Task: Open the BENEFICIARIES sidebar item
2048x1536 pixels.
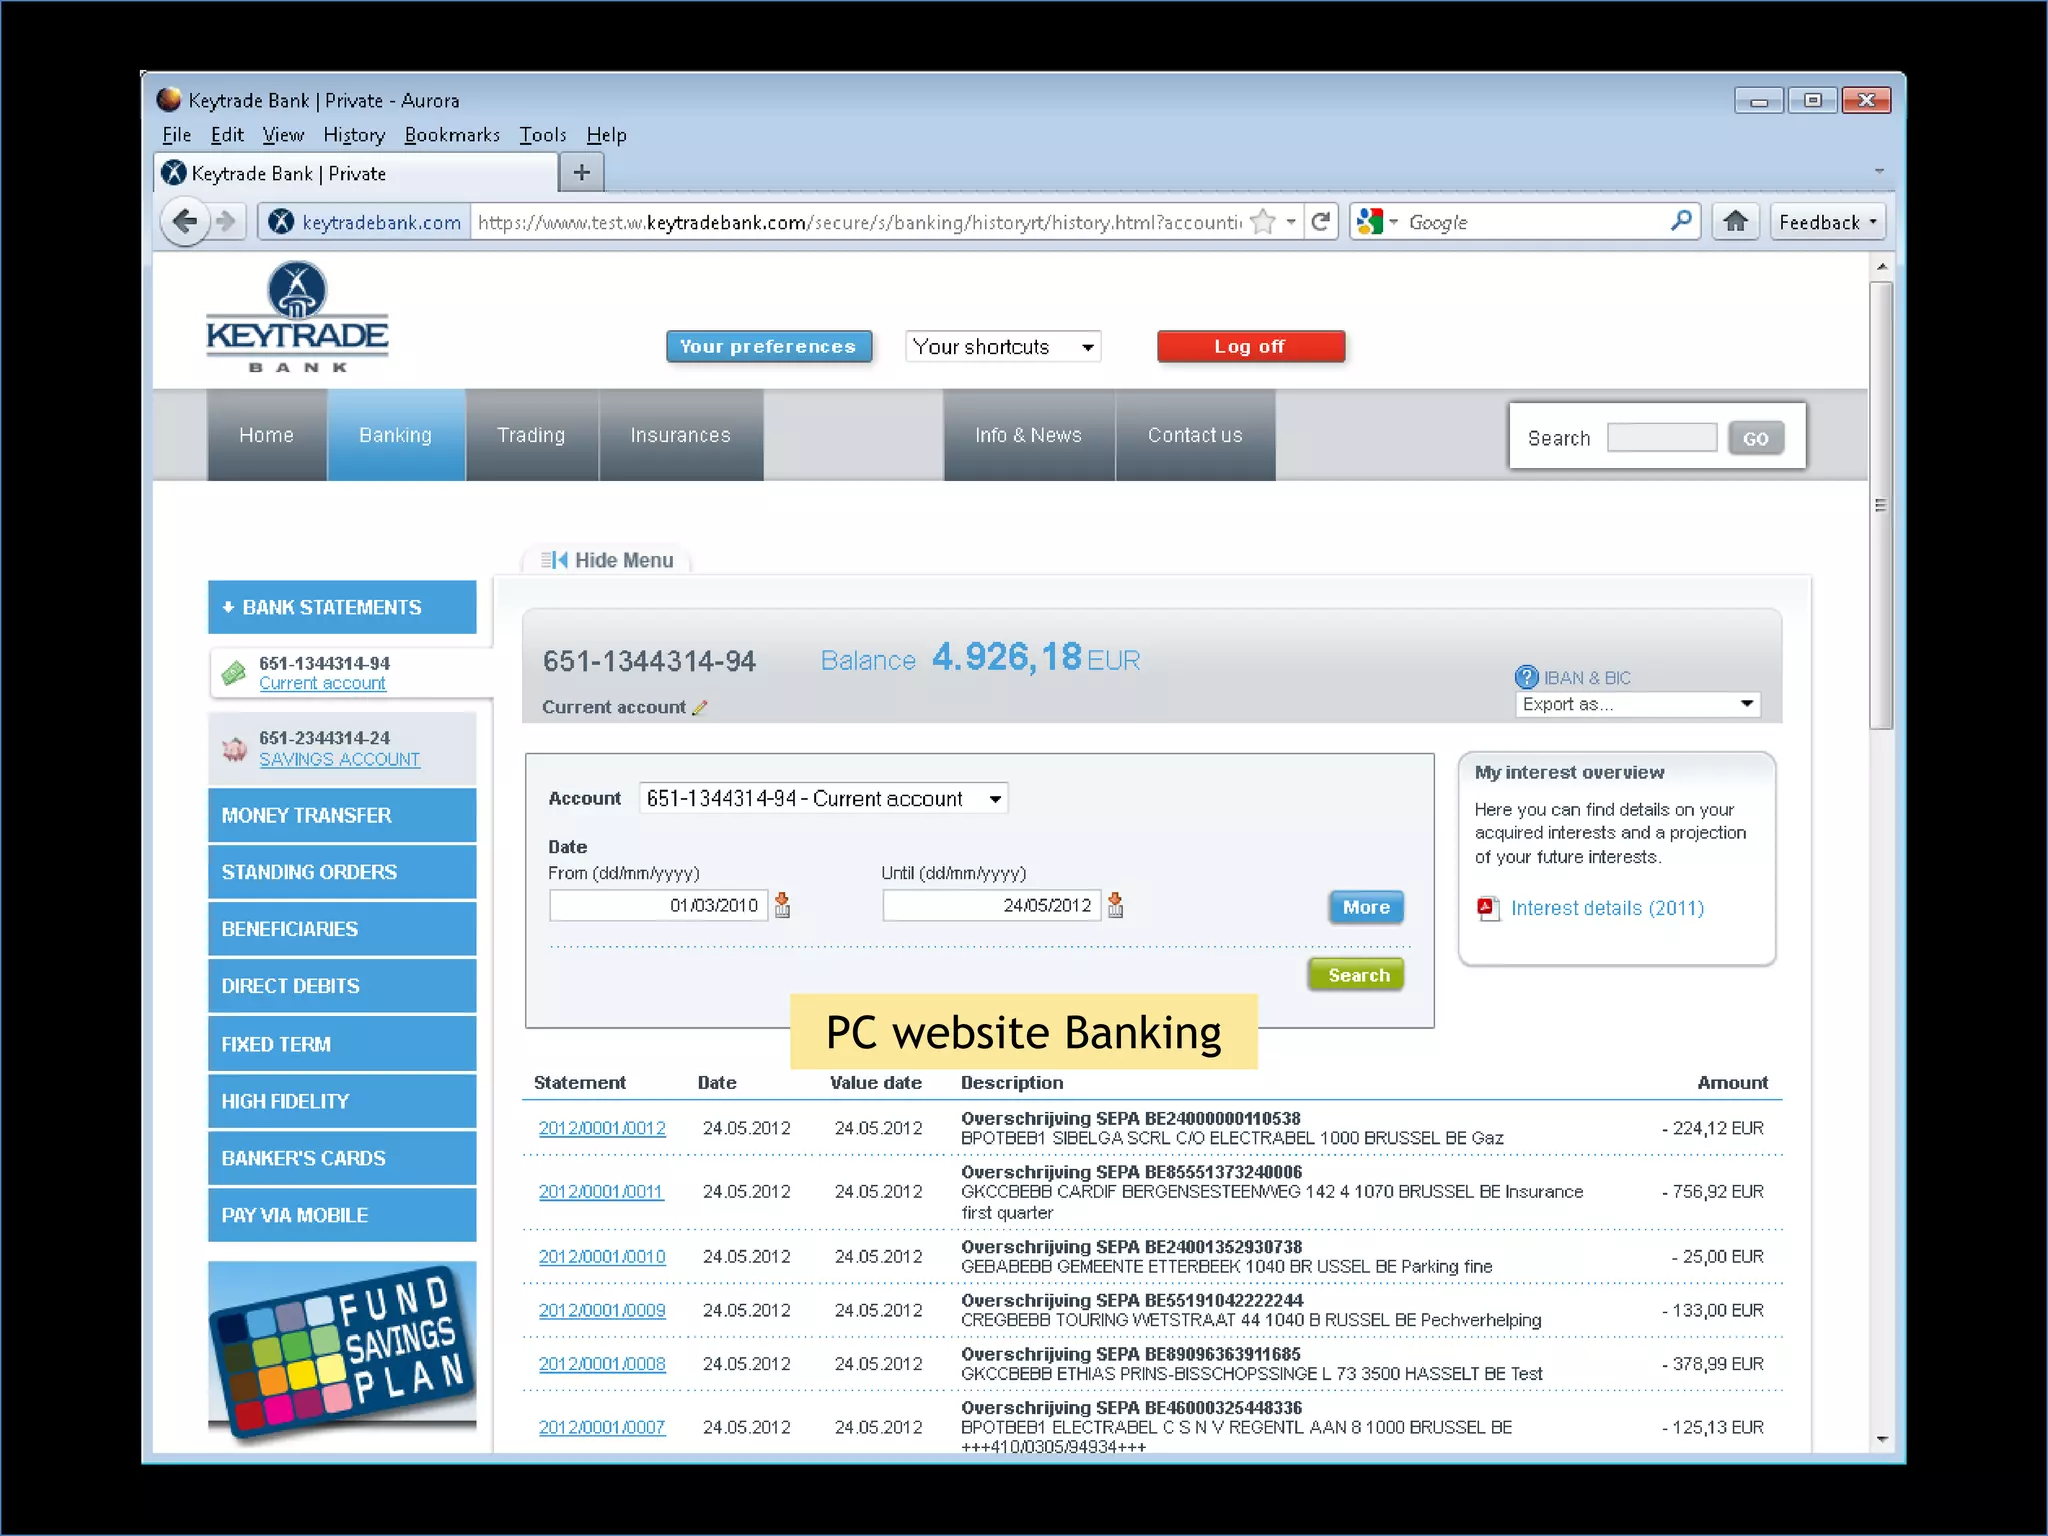Action: click(342, 929)
